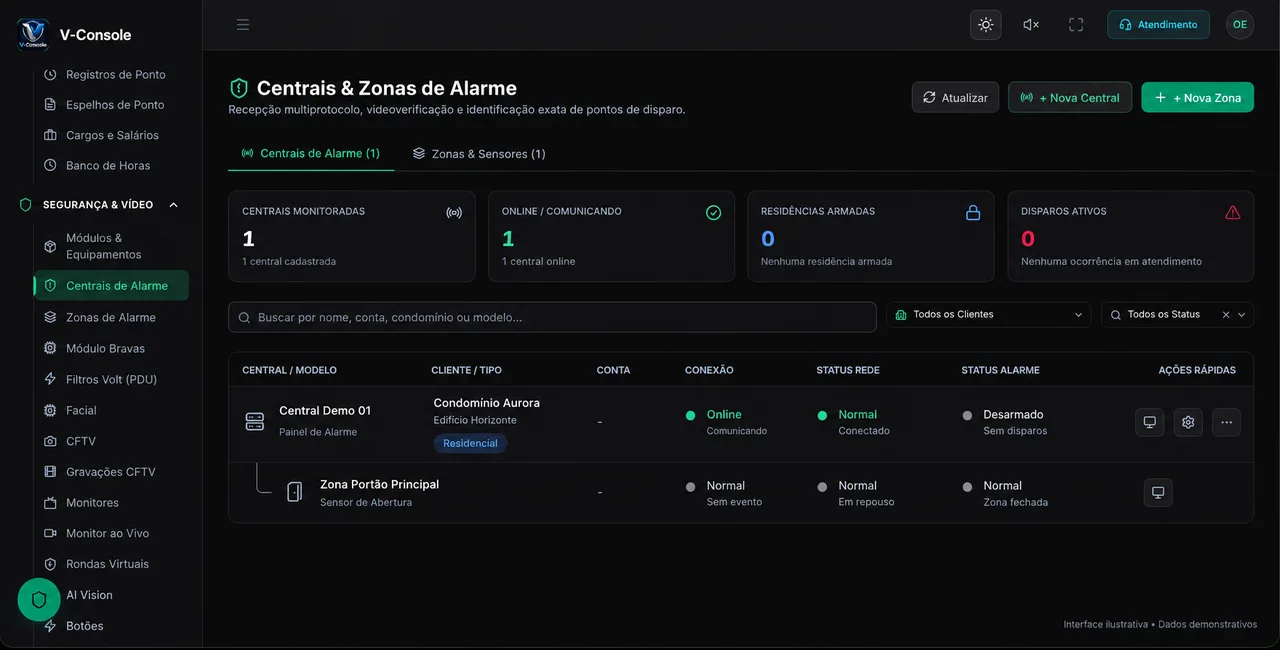This screenshot has width=1280, height=650.
Task: Click the Atualizar refresh button
Action: click(955, 97)
